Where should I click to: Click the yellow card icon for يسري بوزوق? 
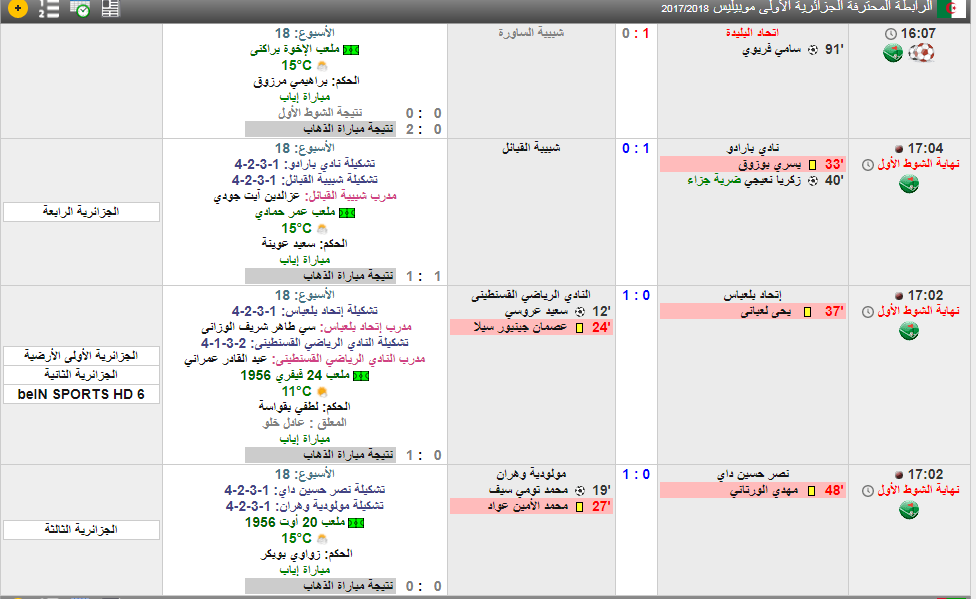[812, 165]
